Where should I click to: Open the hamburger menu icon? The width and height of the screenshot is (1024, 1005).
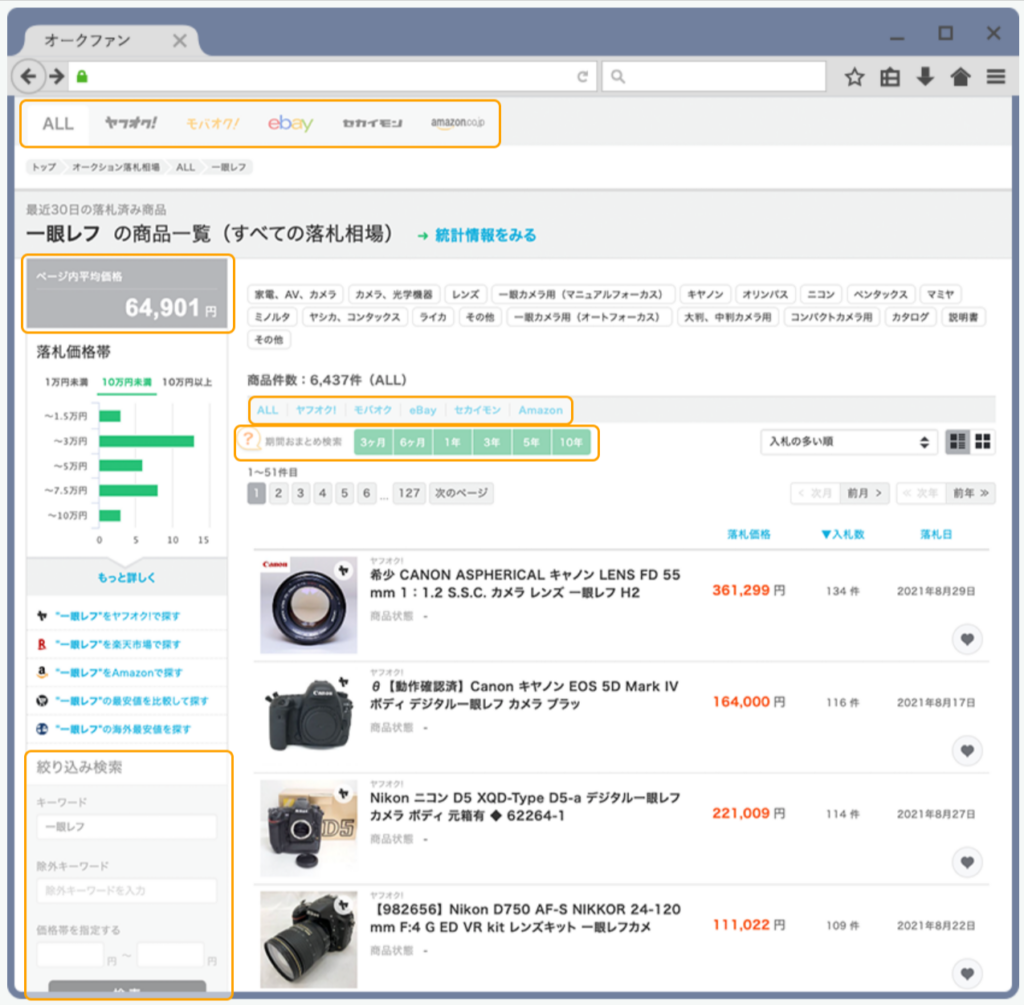[x=995, y=77]
